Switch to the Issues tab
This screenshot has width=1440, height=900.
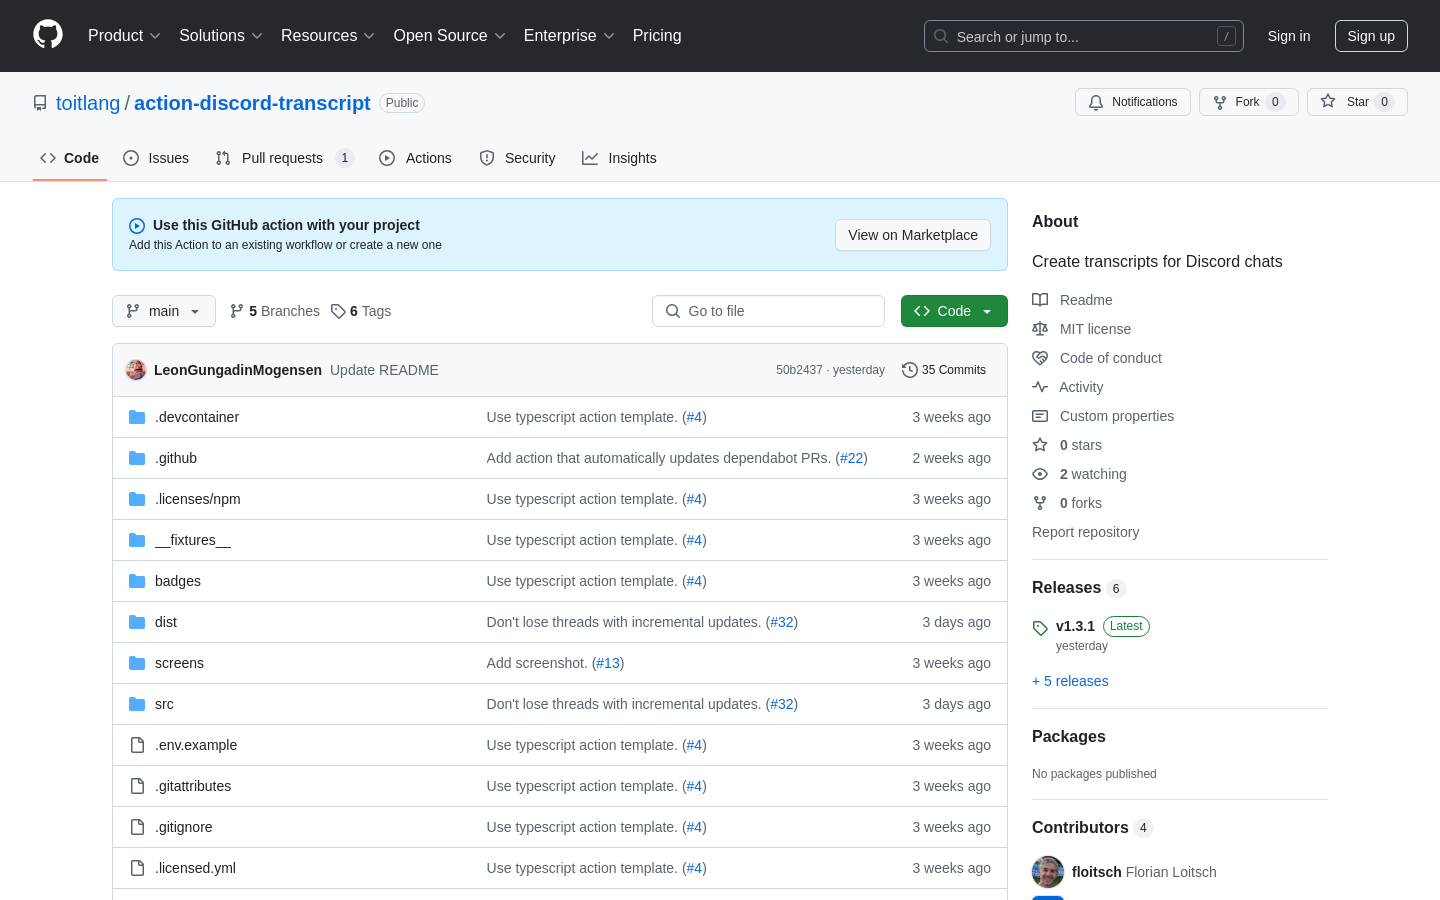[156, 158]
